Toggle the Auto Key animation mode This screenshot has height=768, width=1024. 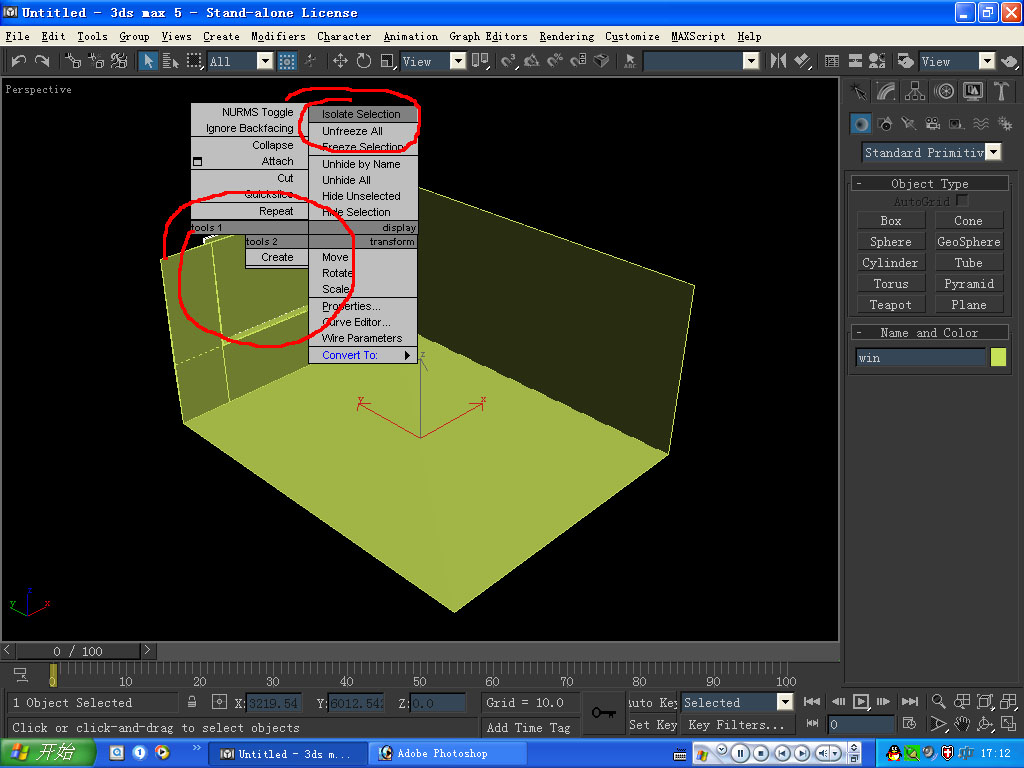[x=652, y=703]
